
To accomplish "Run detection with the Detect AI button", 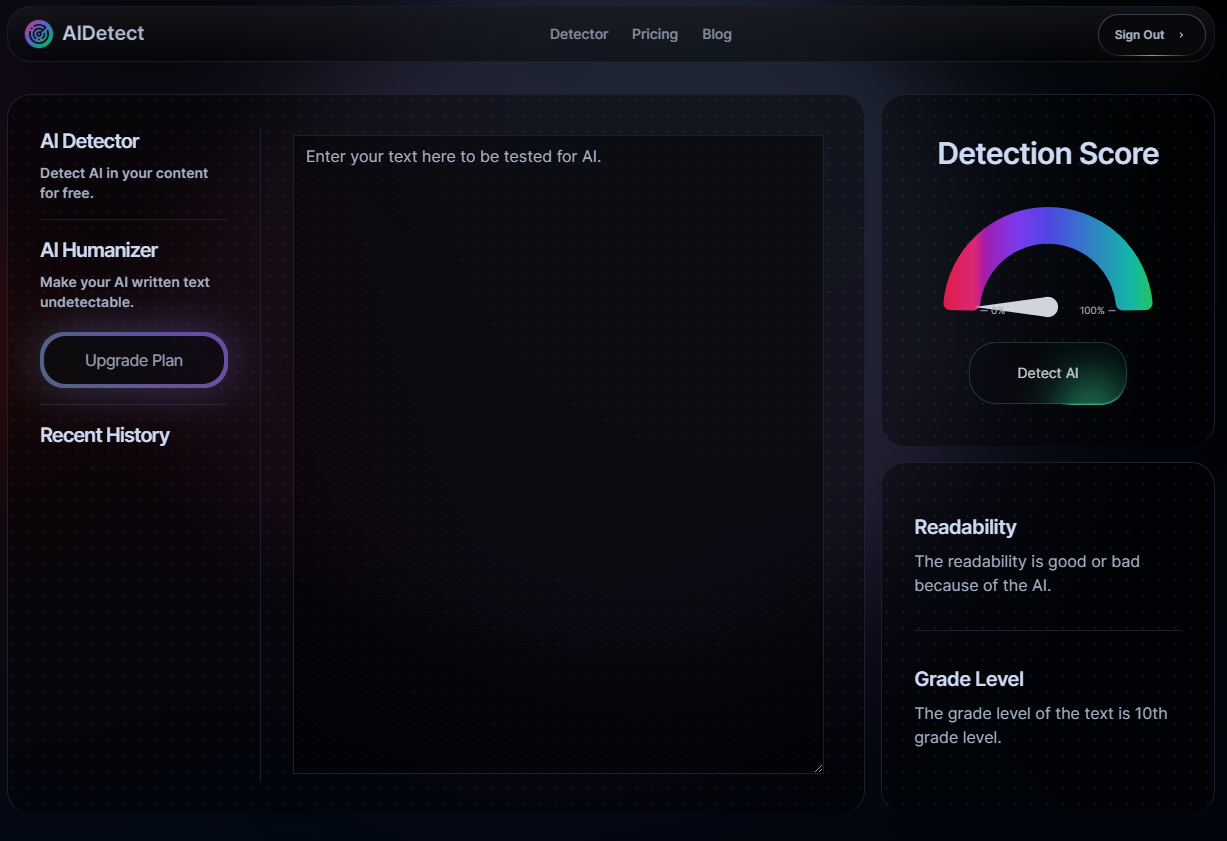I will (1047, 372).
